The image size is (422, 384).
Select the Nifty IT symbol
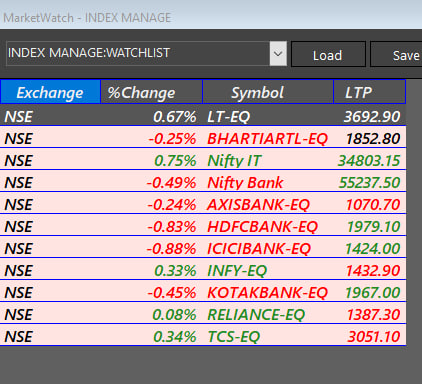pos(234,161)
